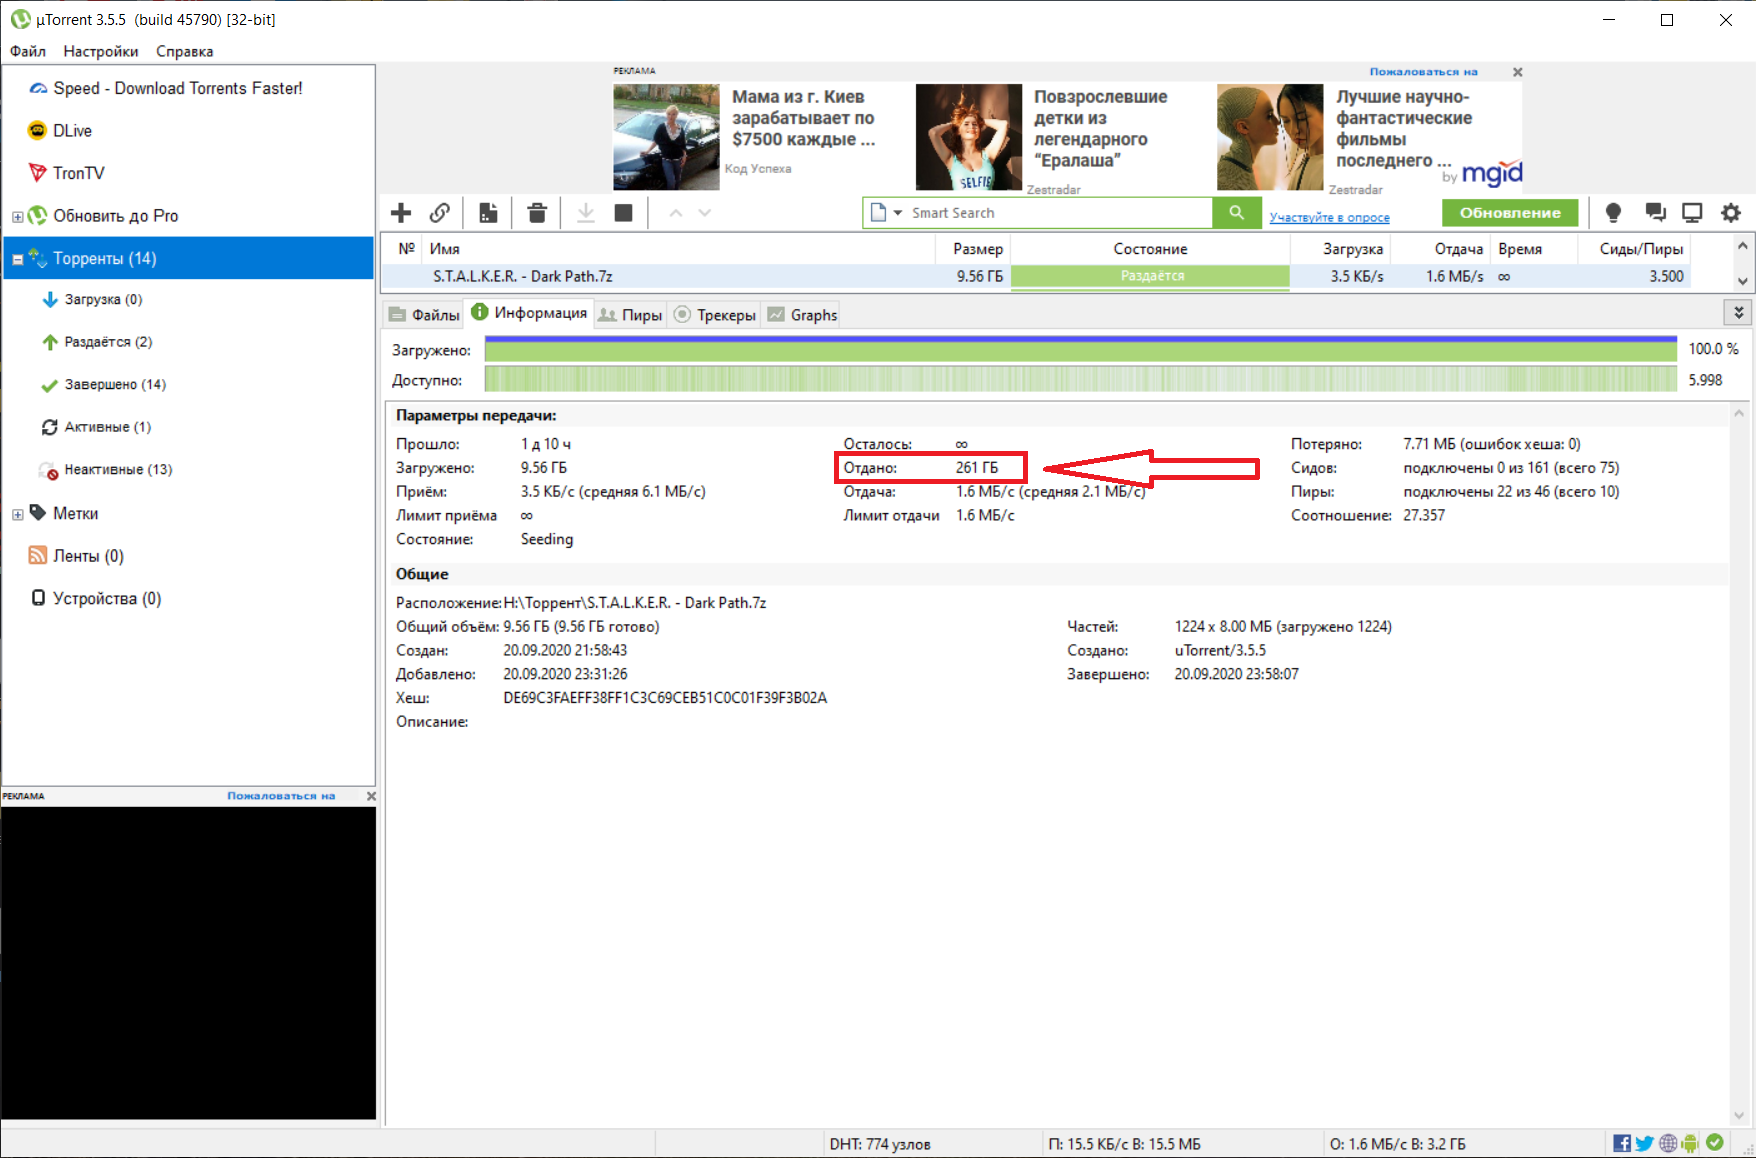The width and height of the screenshot is (1756, 1158).
Task: Select Загрузка (0) filter
Action: point(103,300)
